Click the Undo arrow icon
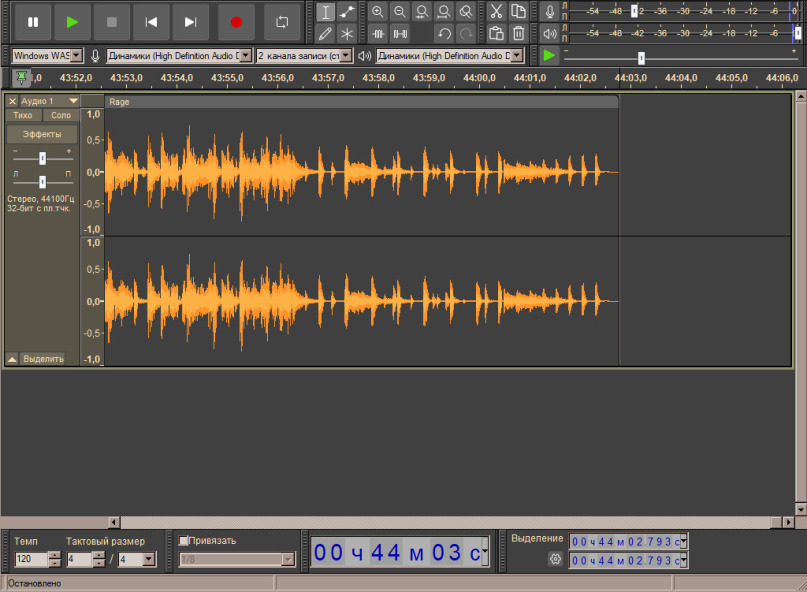The height and width of the screenshot is (592, 807). [x=444, y=33]
